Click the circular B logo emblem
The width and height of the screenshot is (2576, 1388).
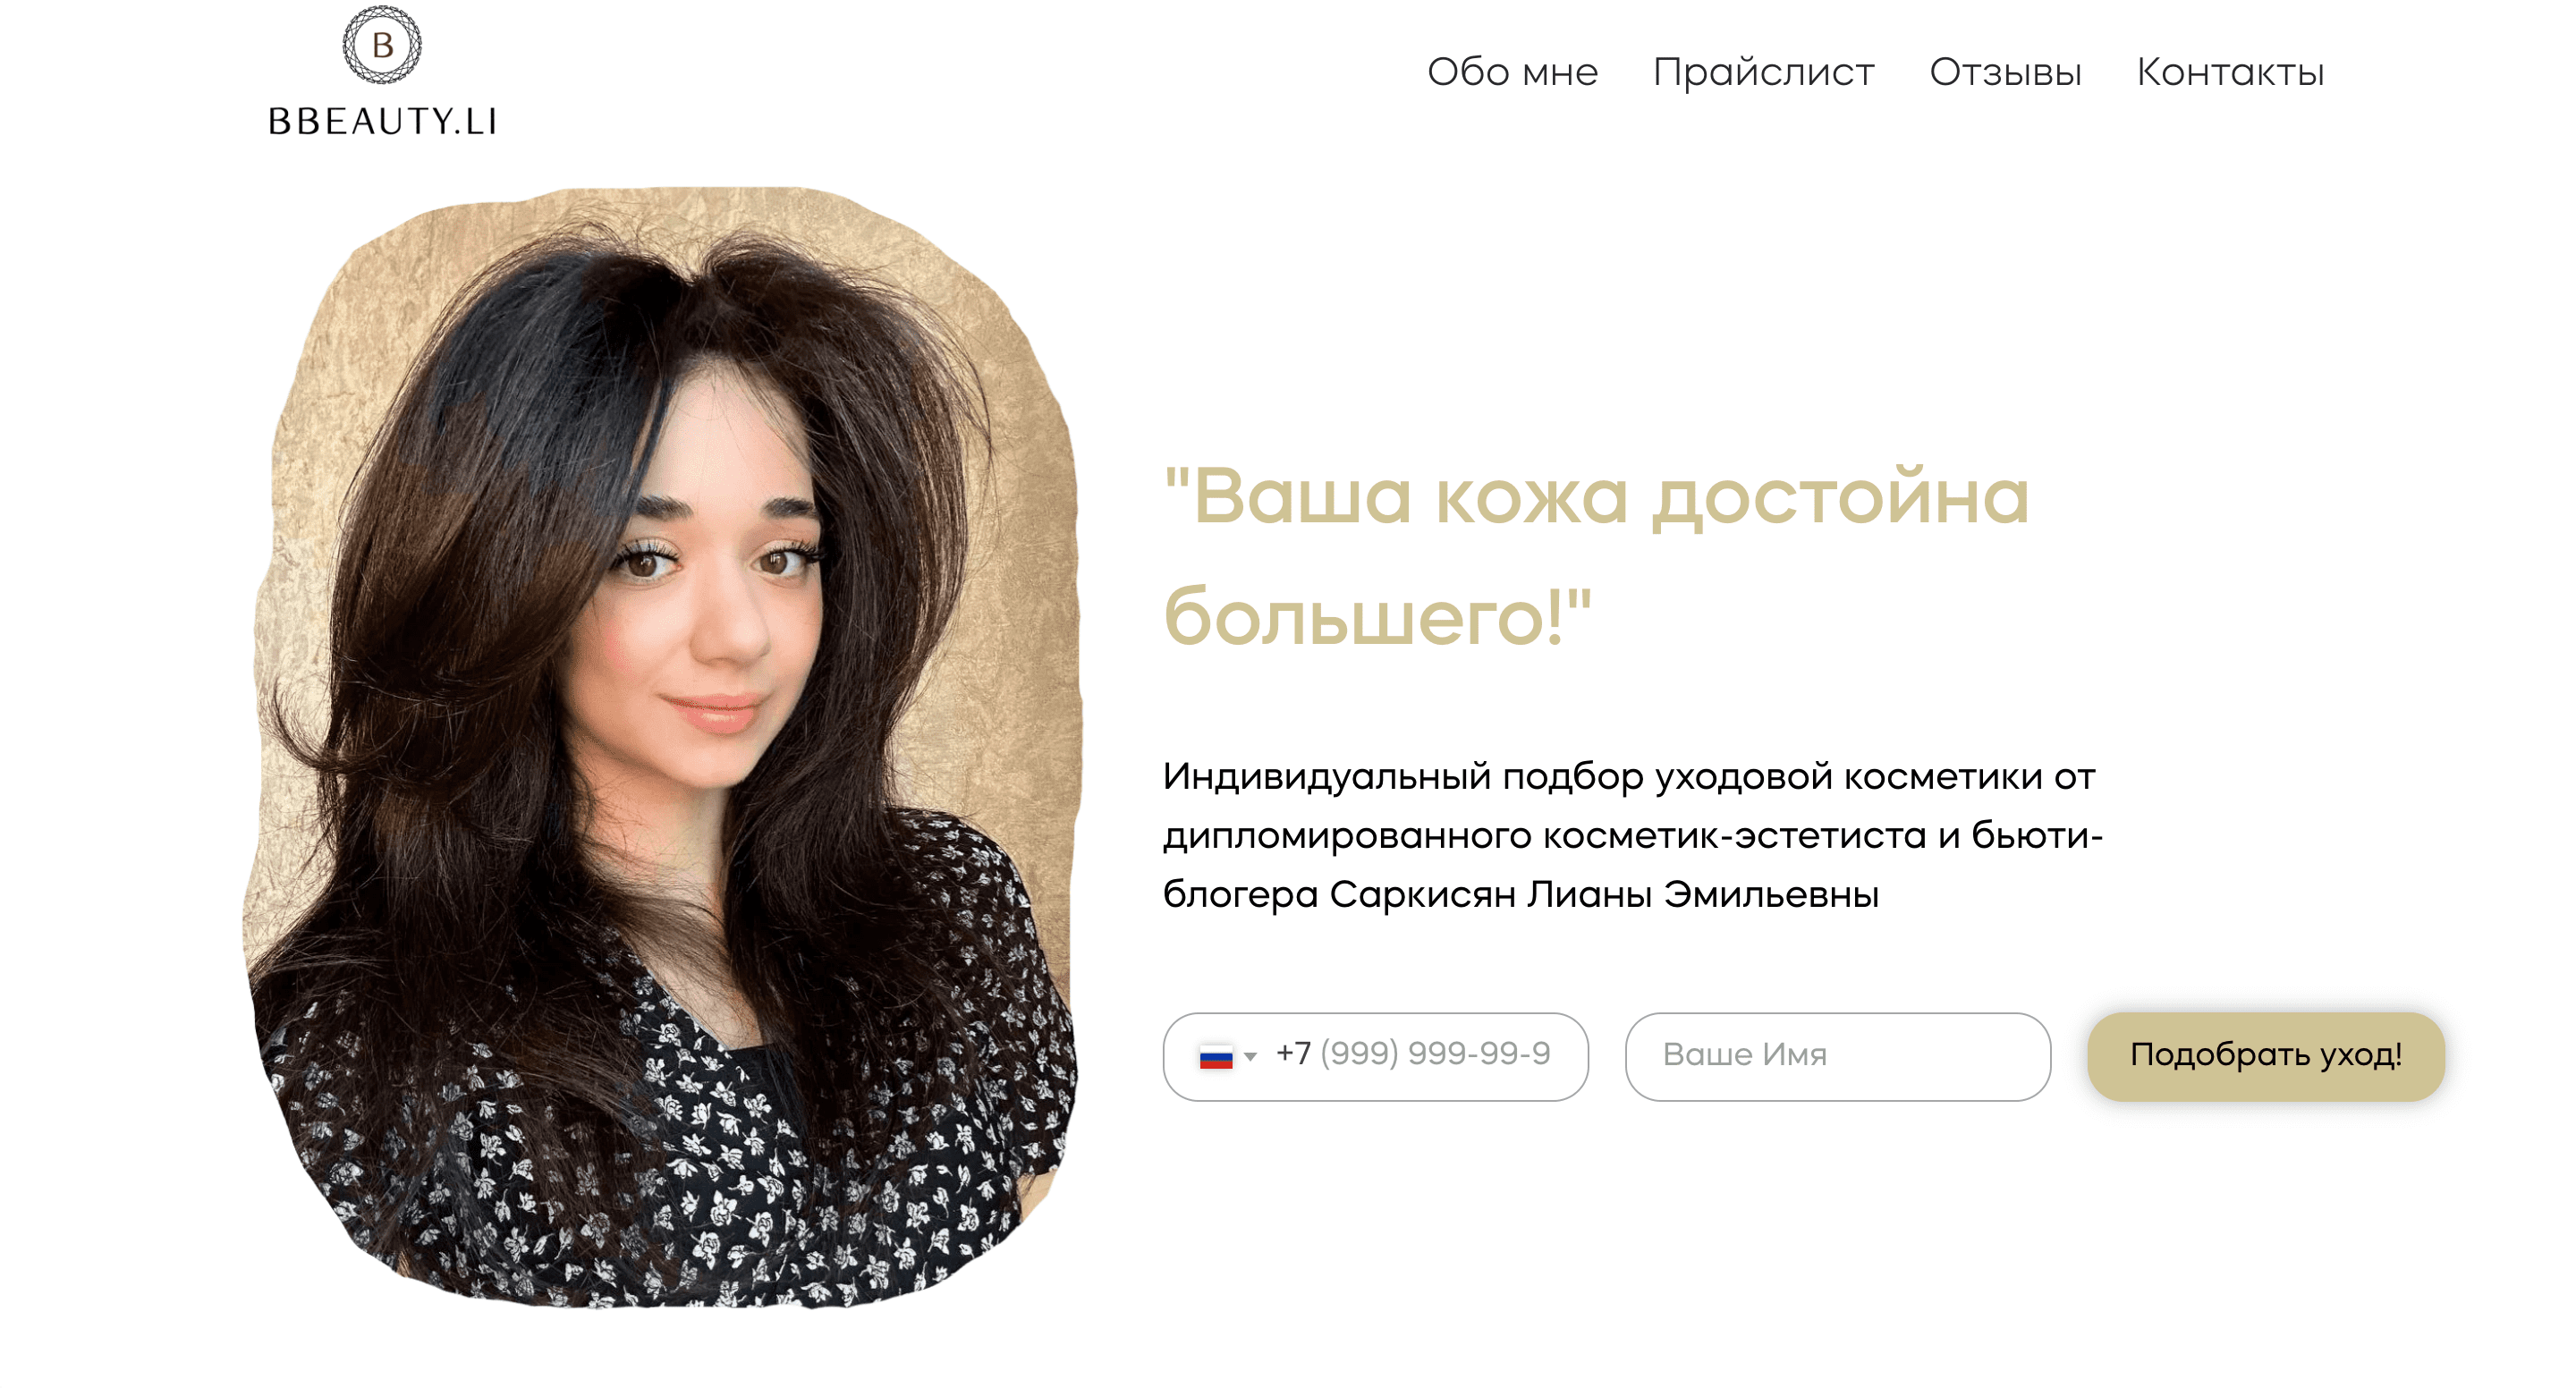(x=382, y=45)
